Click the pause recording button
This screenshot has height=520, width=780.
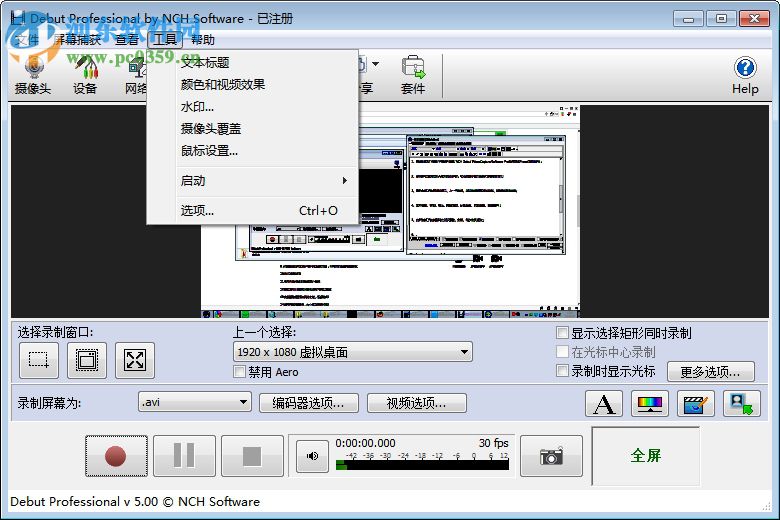(x=184, y=456)
